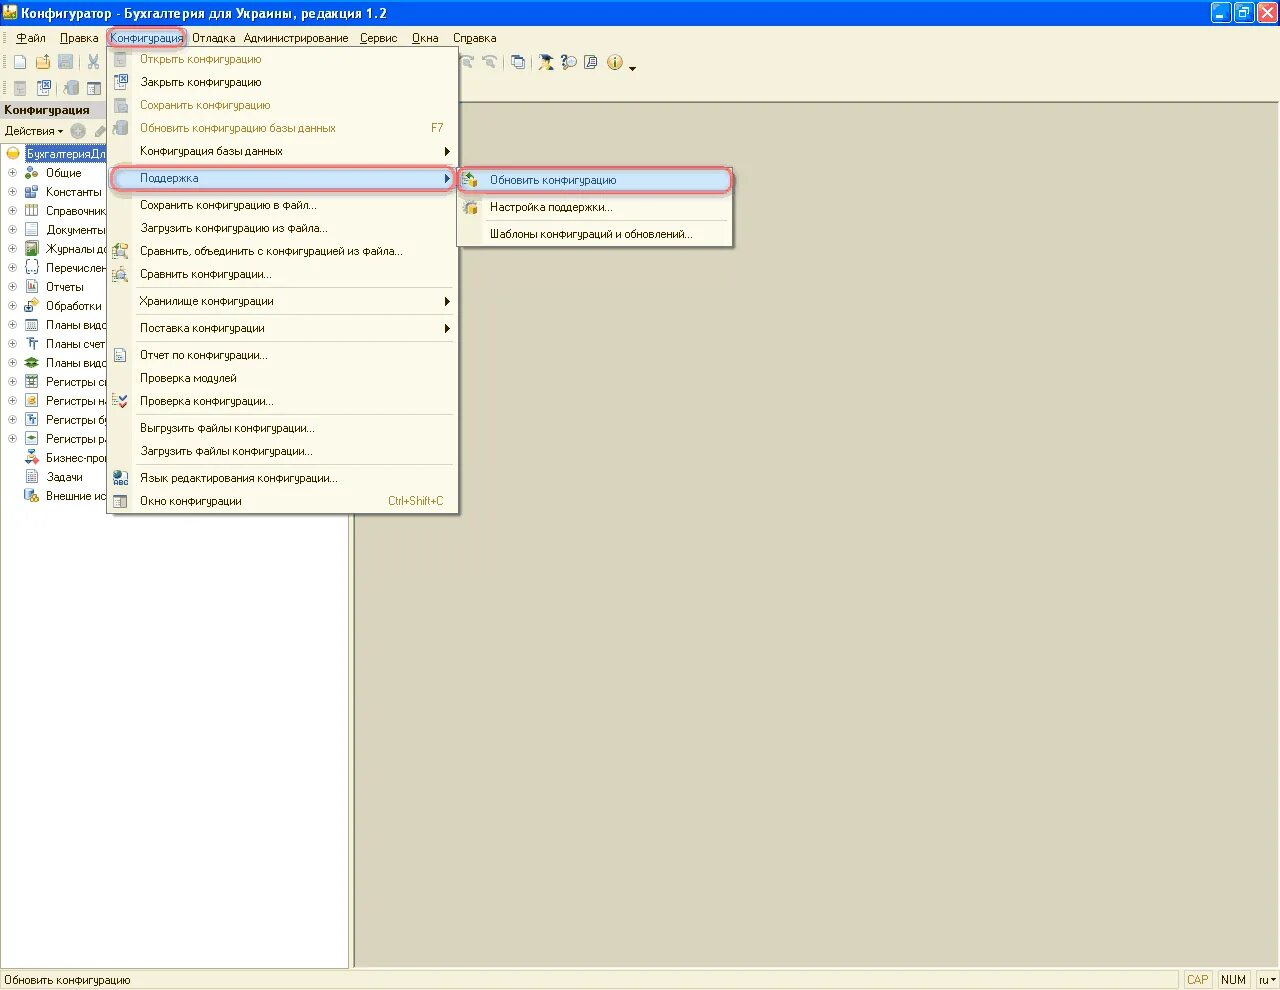Click the New document toolbar icon

[x=20, y=62]
